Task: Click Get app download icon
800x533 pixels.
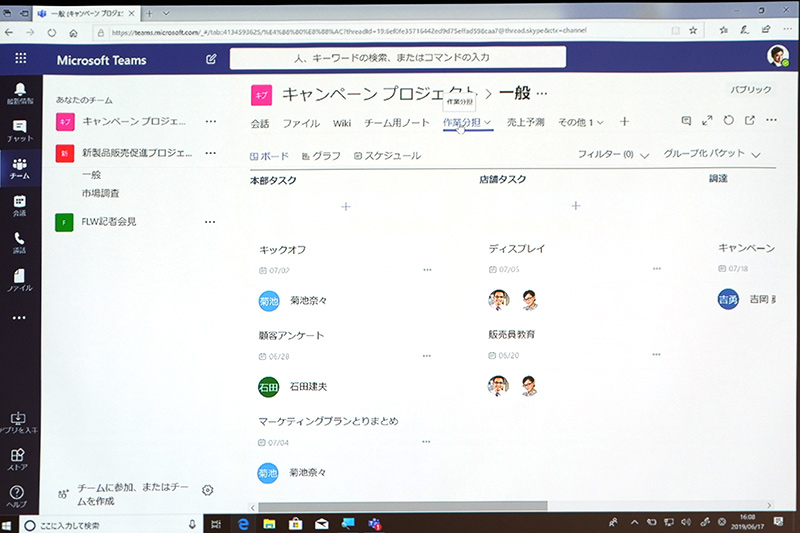Action: coord(18,422)
